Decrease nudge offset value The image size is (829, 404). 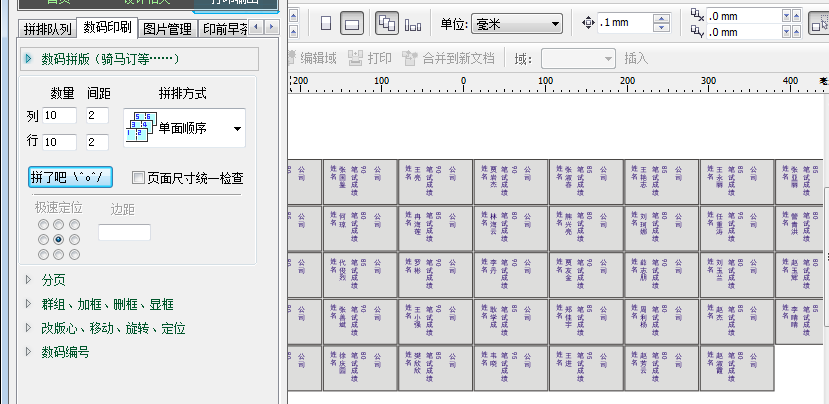[x=661, y=28]
